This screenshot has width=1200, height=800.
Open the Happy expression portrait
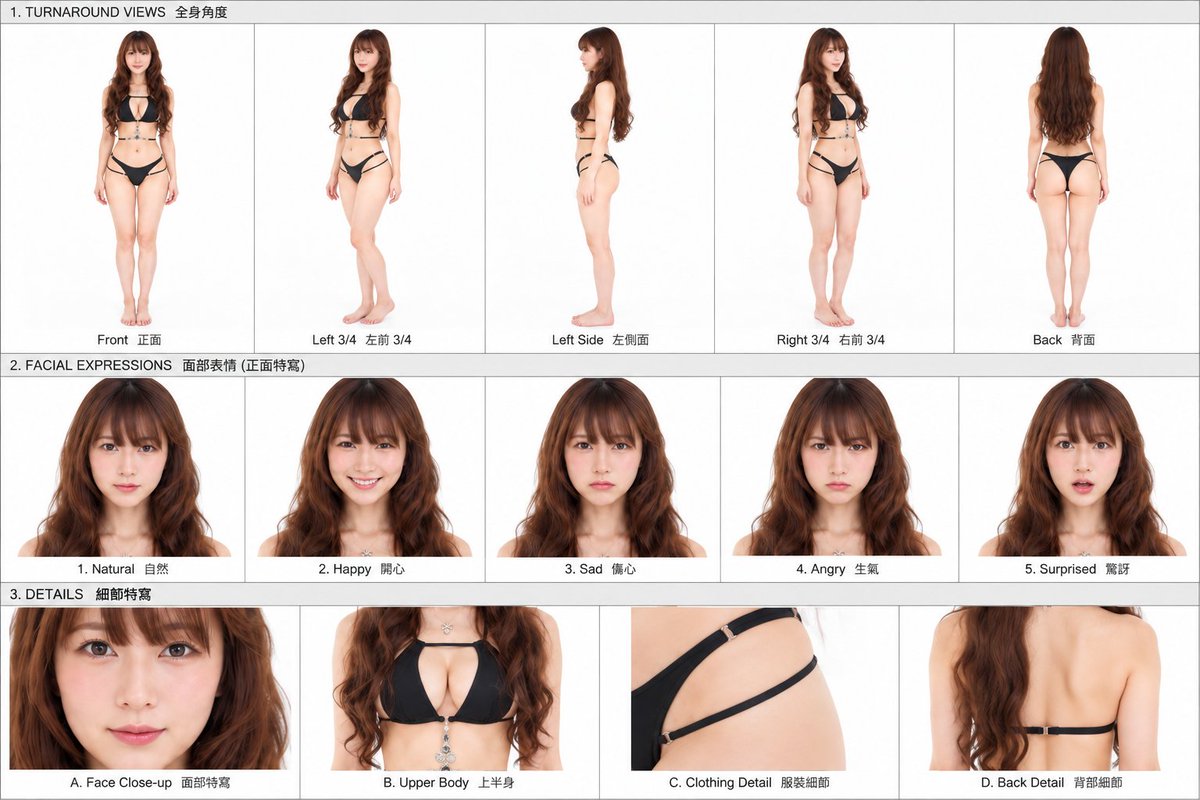(365, 467)
